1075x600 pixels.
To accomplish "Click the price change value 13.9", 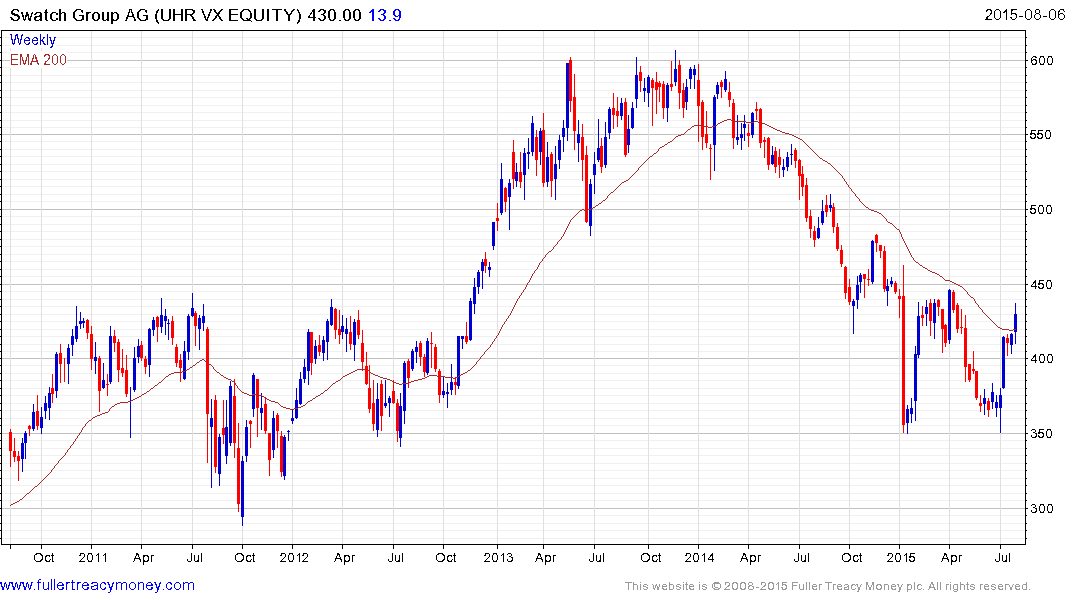I will (385, 15).
